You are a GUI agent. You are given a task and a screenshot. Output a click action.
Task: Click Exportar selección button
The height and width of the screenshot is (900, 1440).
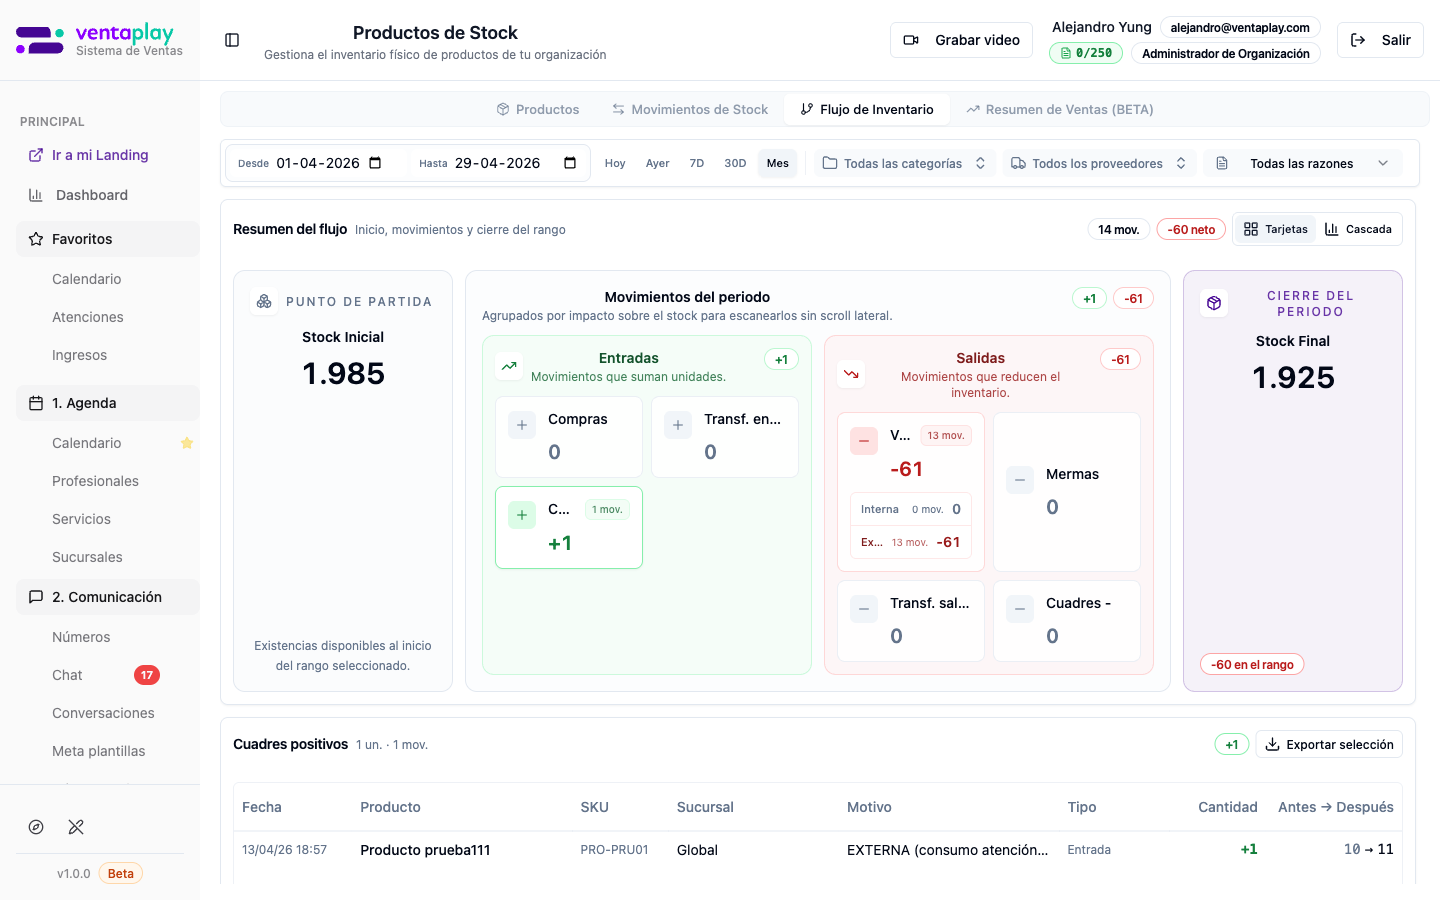(1329, 744)
